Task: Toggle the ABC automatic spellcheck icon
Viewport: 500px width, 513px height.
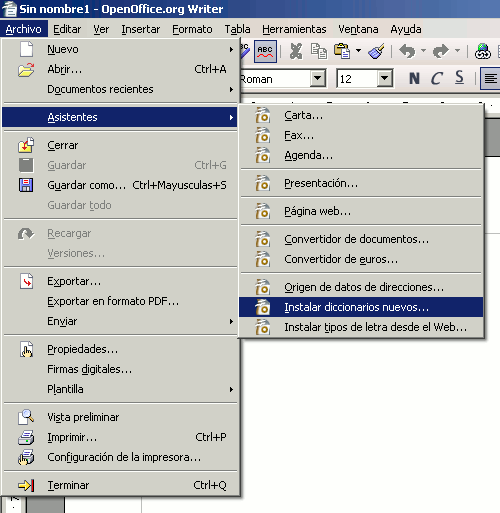Action: pos(265,51)
